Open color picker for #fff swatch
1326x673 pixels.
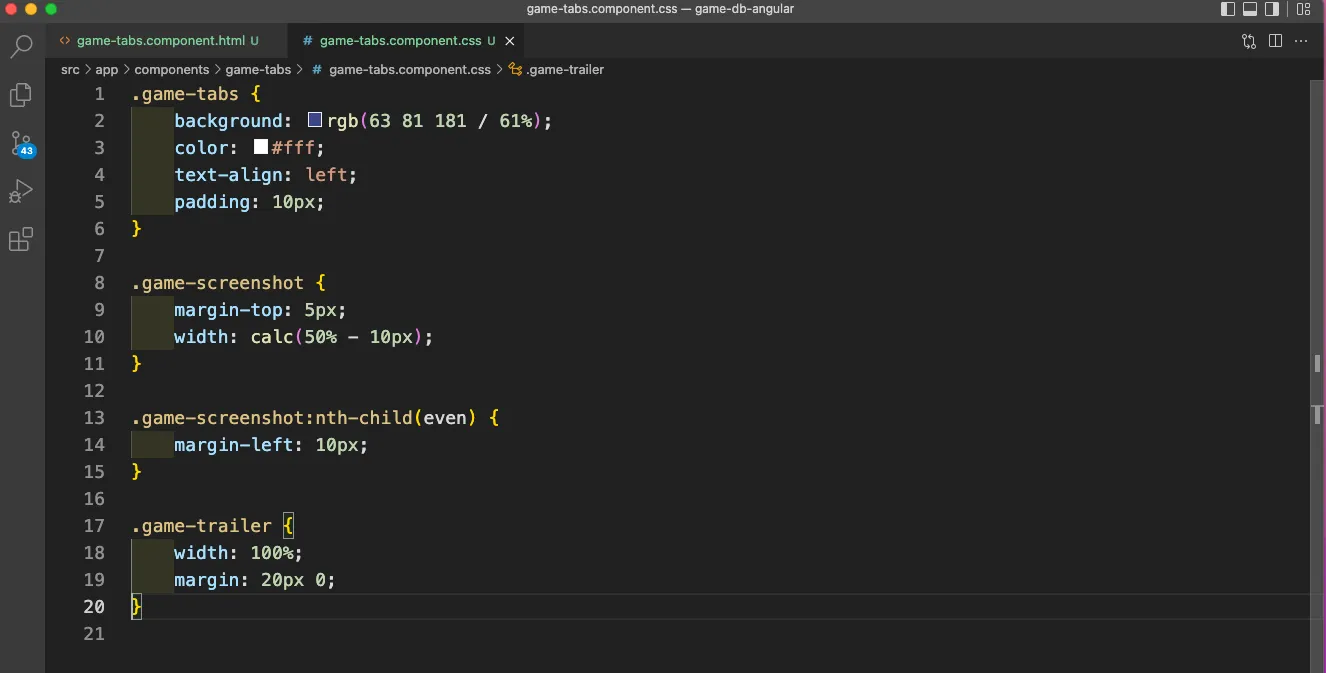(x=261, y=147)
